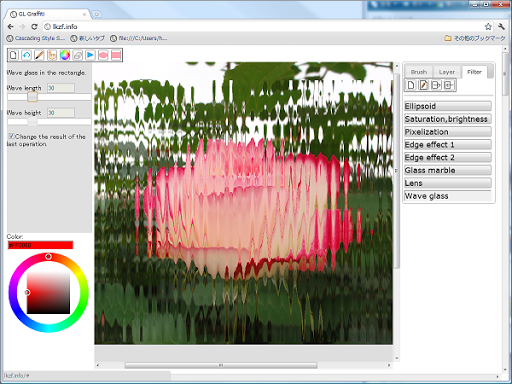The height and width of the screenshot is (384, 512).
Task: Click the saturation square in the color picker
Action: point(48,292)
